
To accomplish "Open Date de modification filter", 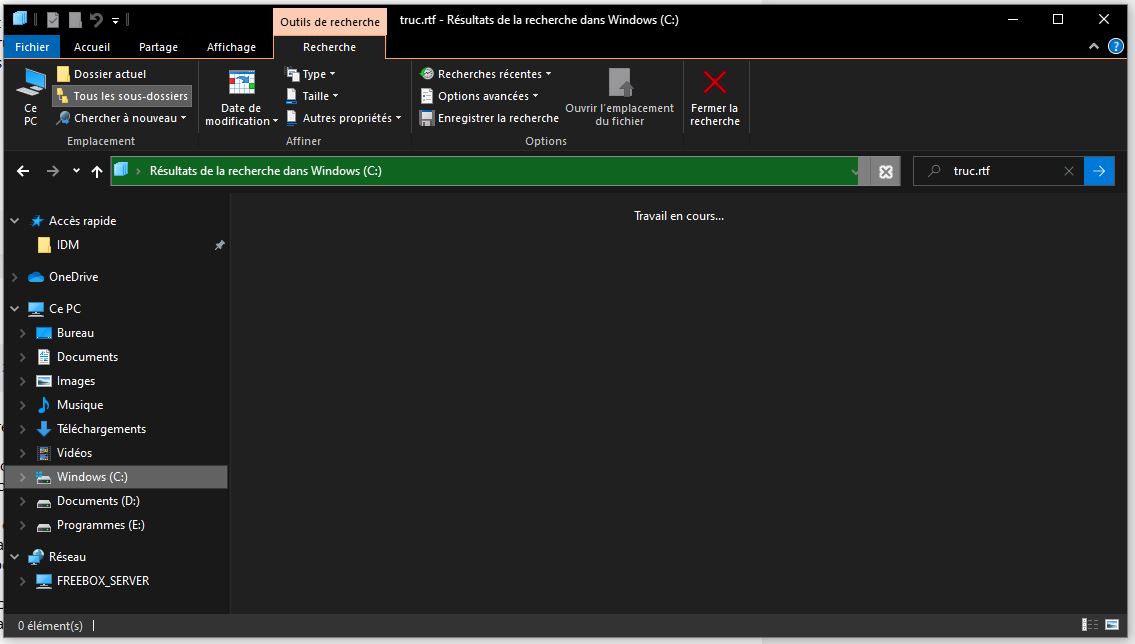I will pos(241,98).
